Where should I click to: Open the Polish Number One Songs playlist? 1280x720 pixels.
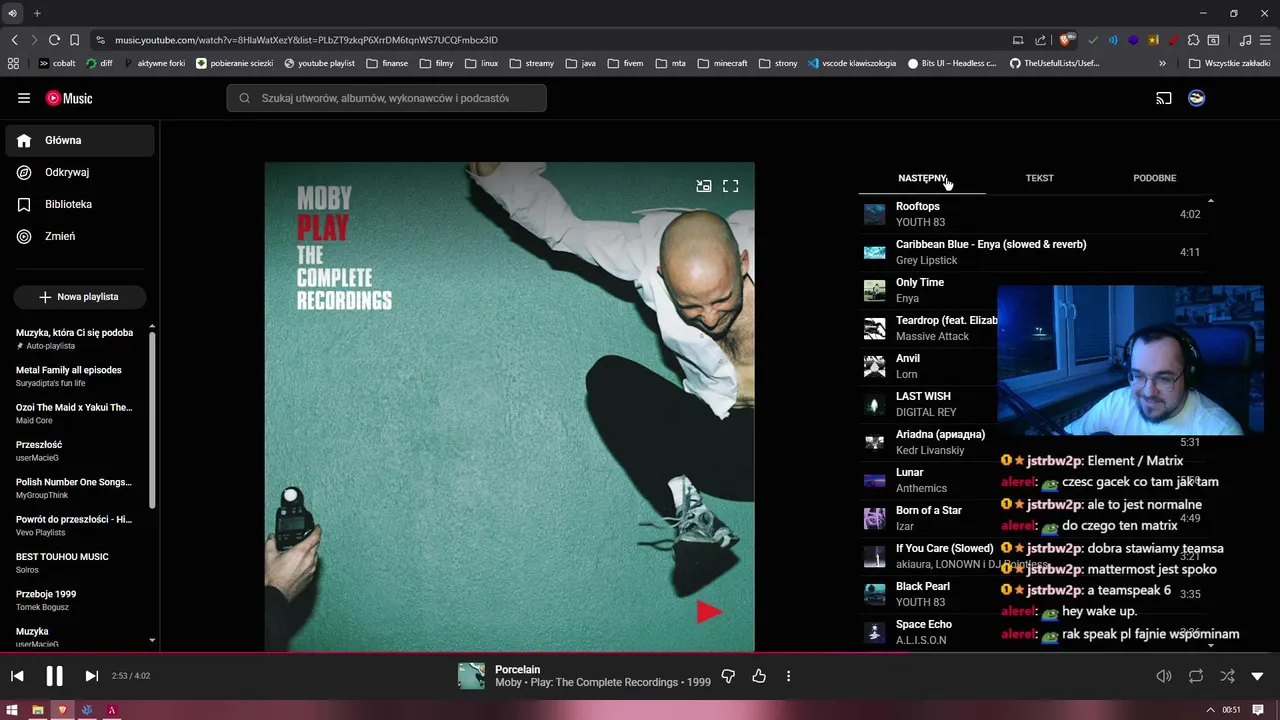click(x=75, y=488)
